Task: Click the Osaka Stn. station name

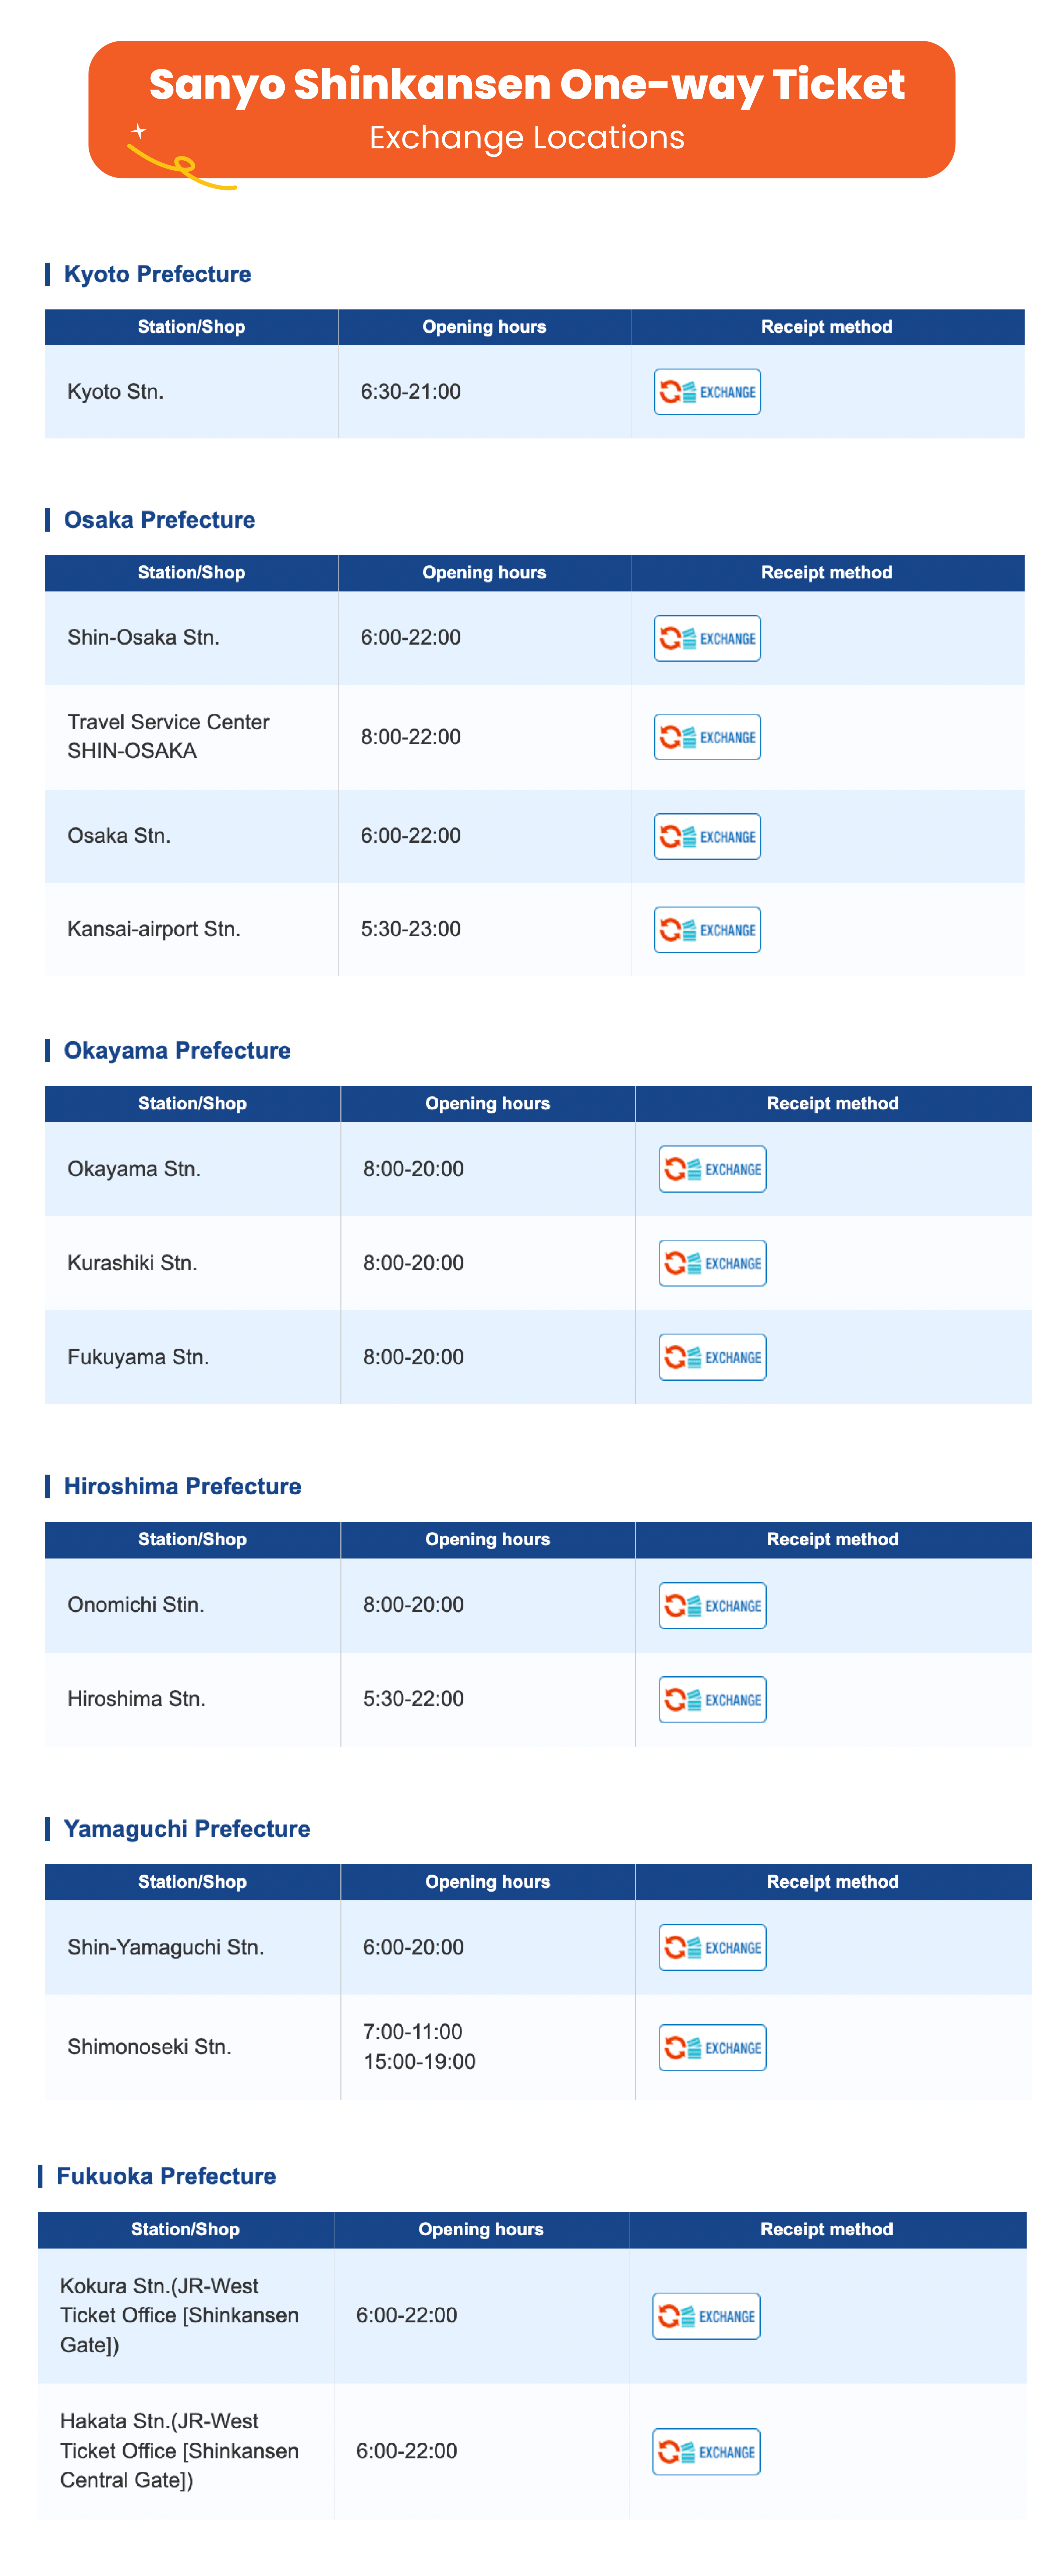Action: (x=119, y=836)
